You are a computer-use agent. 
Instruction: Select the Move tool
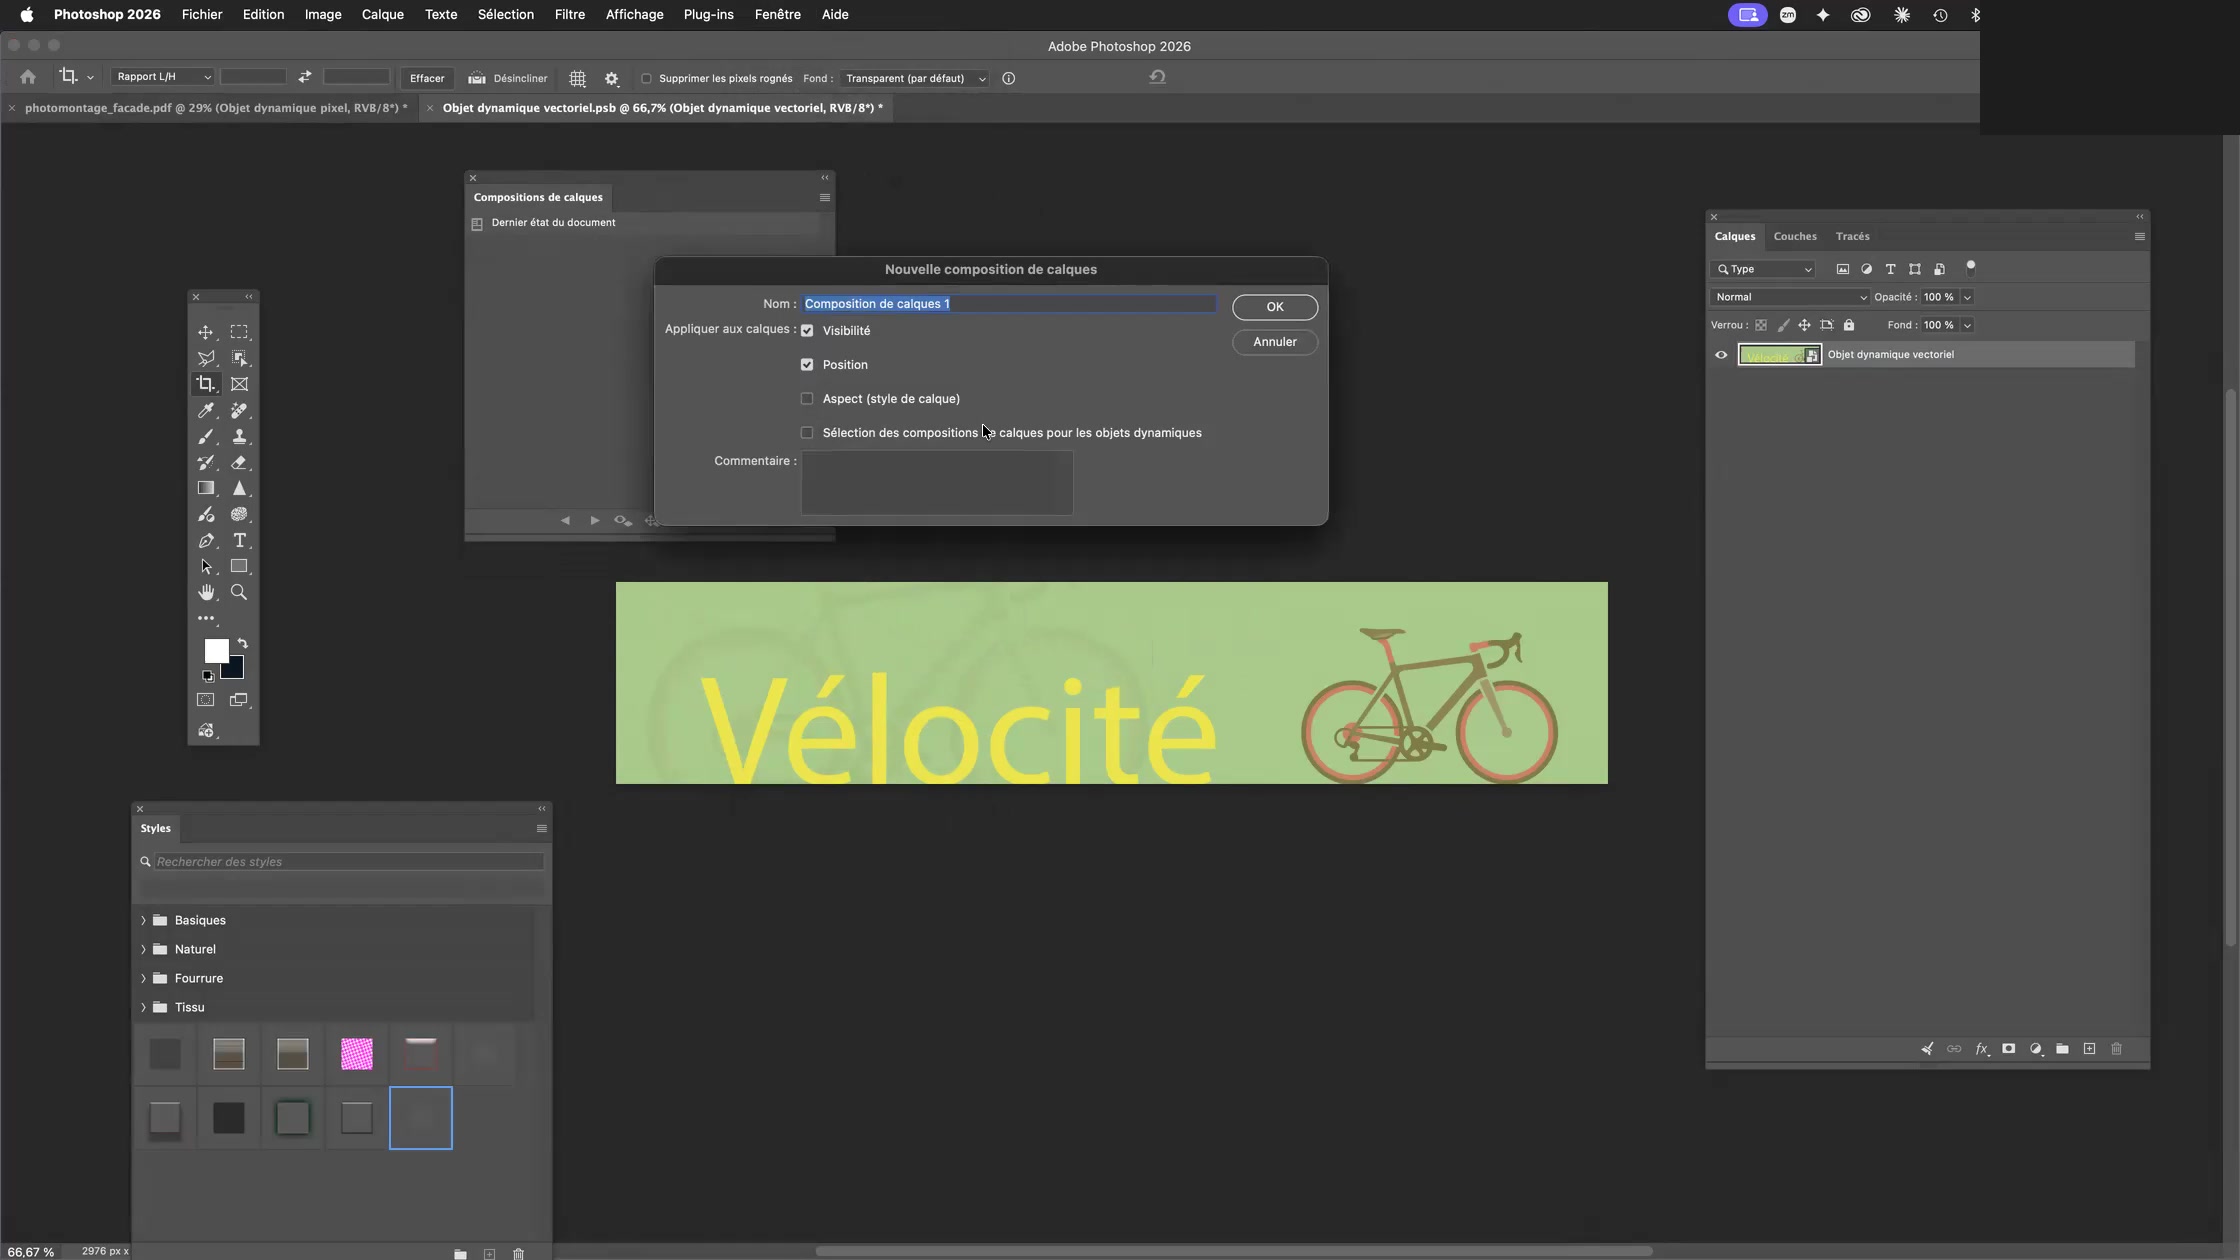tap(205, 332)
